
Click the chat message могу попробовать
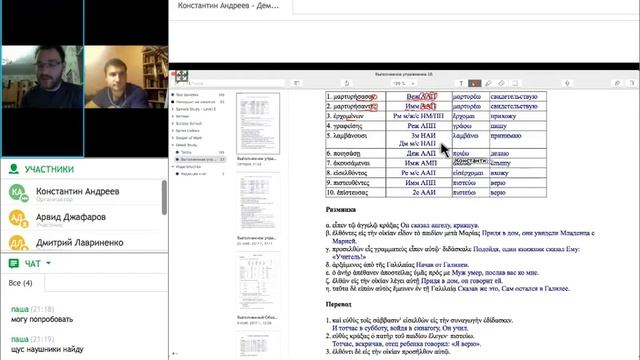click(42, 319)
